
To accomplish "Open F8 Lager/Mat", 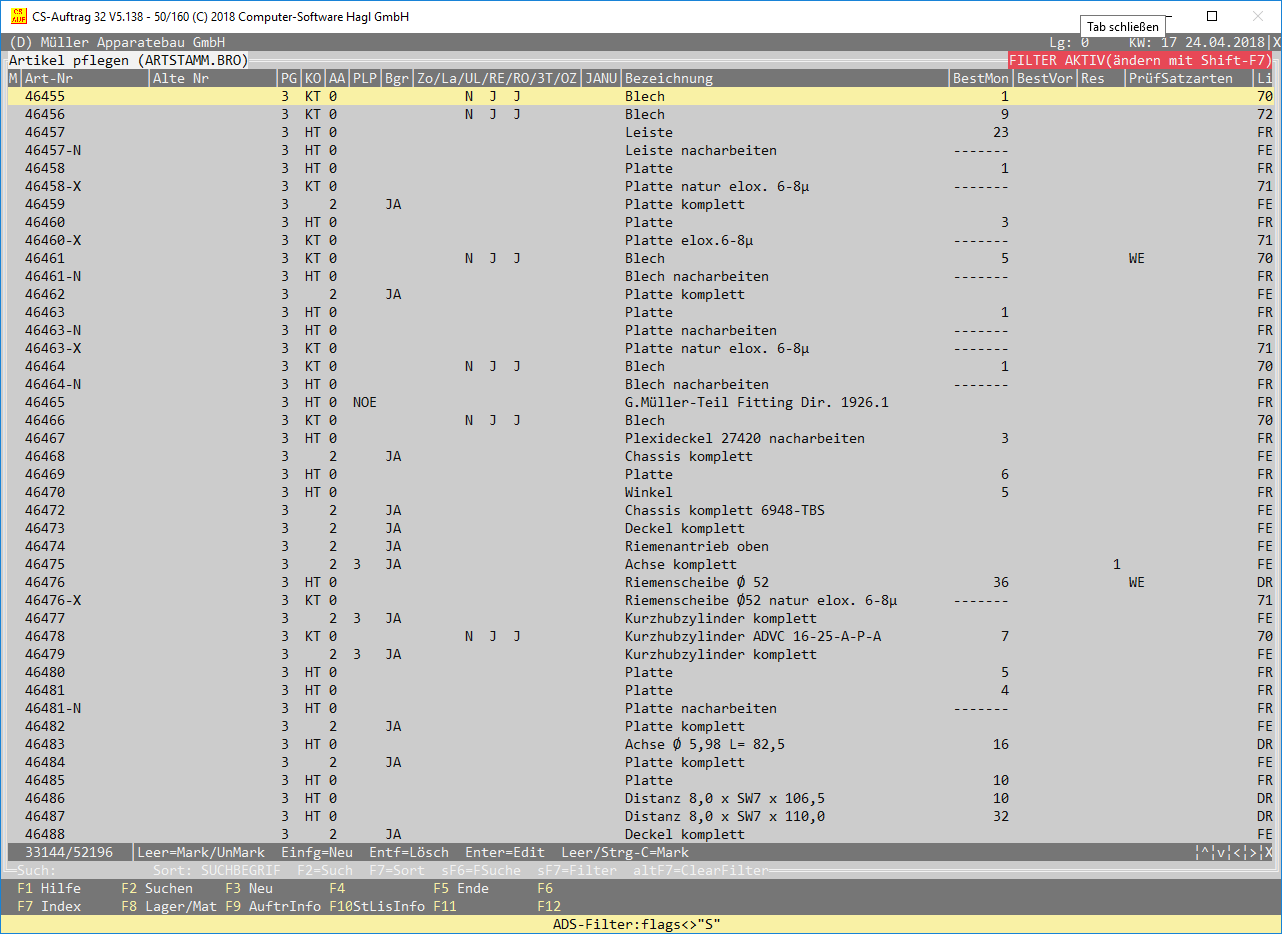I will [x=168, y=906].
